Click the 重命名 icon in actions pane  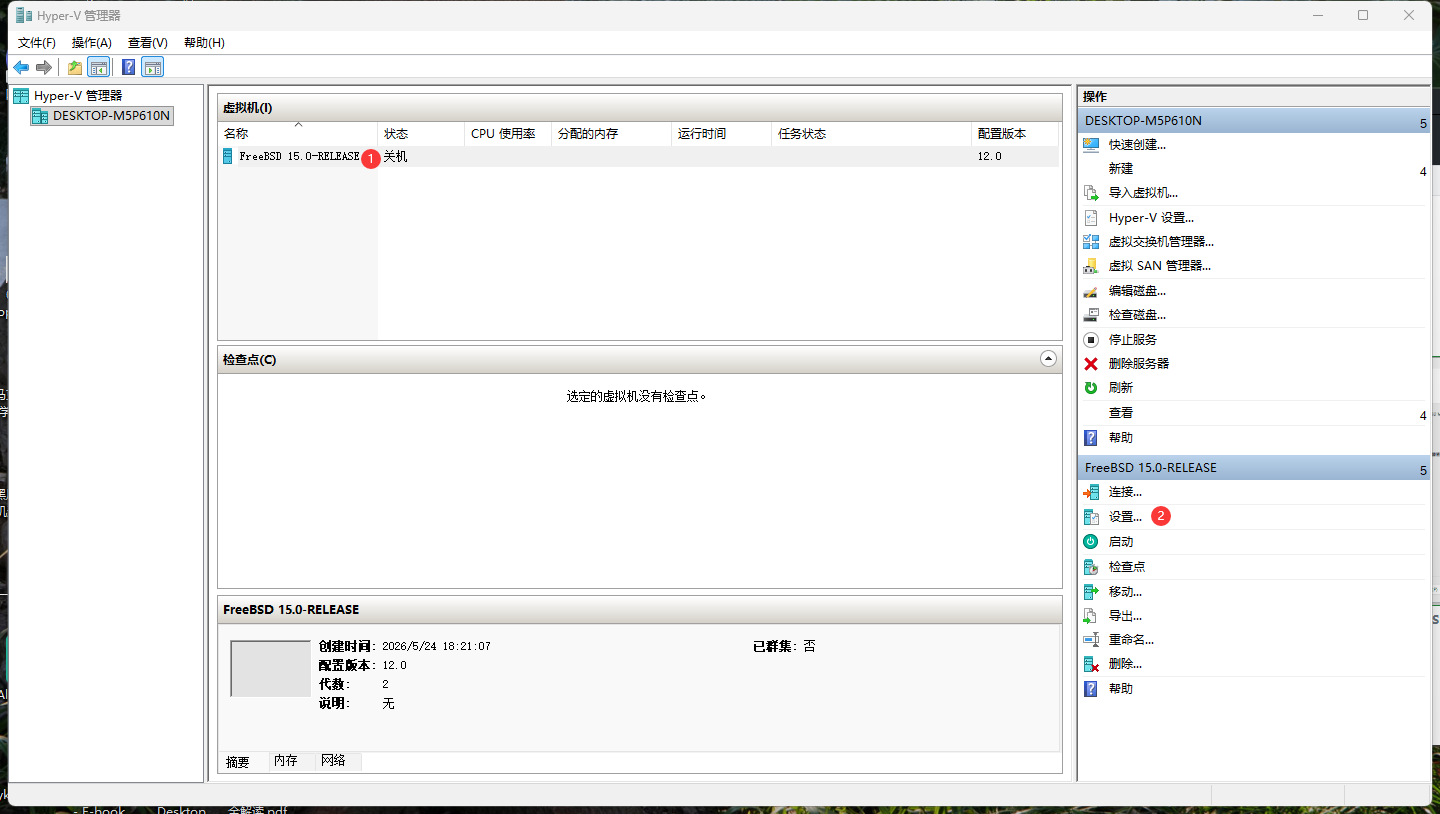(1091, 640)
